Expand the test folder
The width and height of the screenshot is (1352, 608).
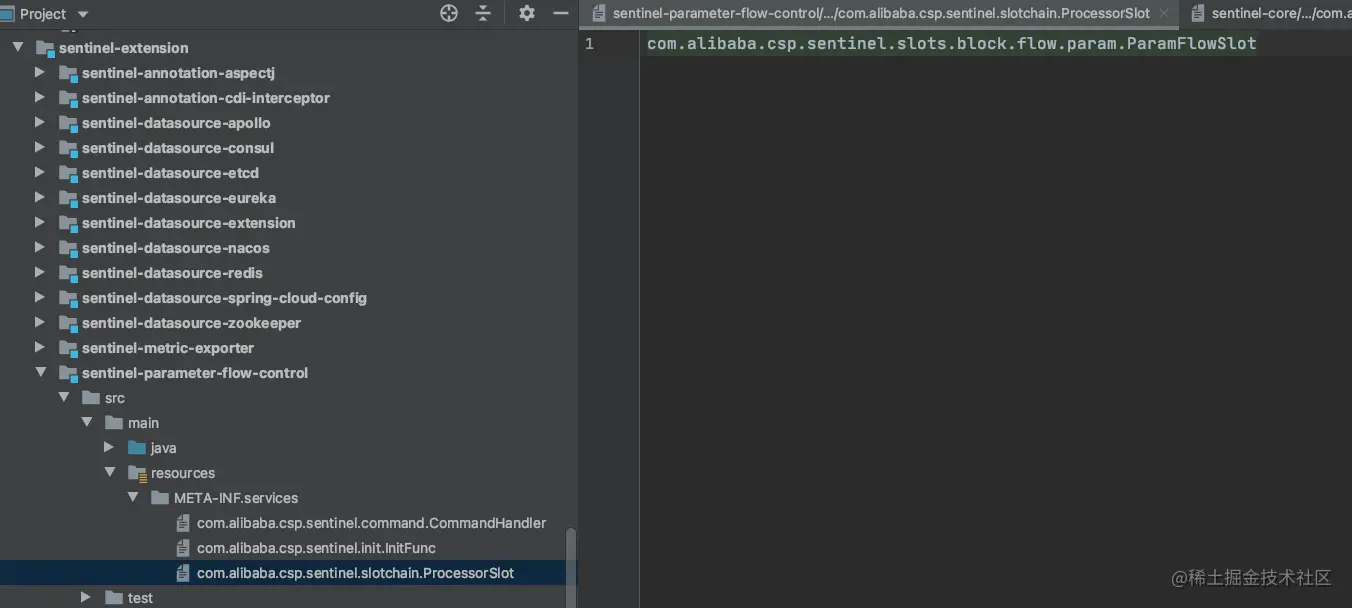pyautogui.click(x=86, y=597)
